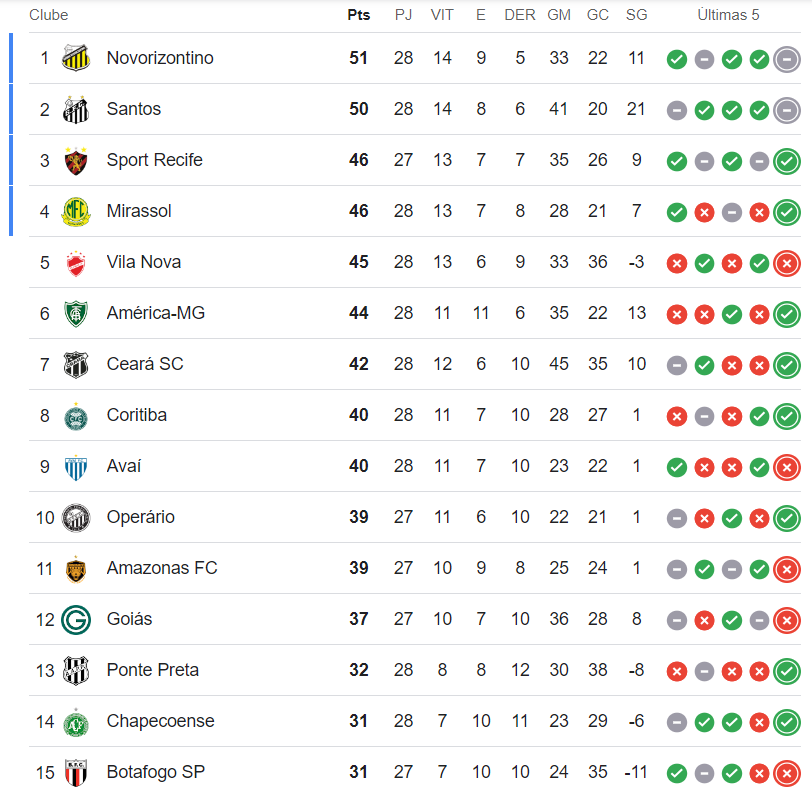Open the Amazonas FC team link
812x791 pixels.
pyautogui.click(x=162, y=568)
